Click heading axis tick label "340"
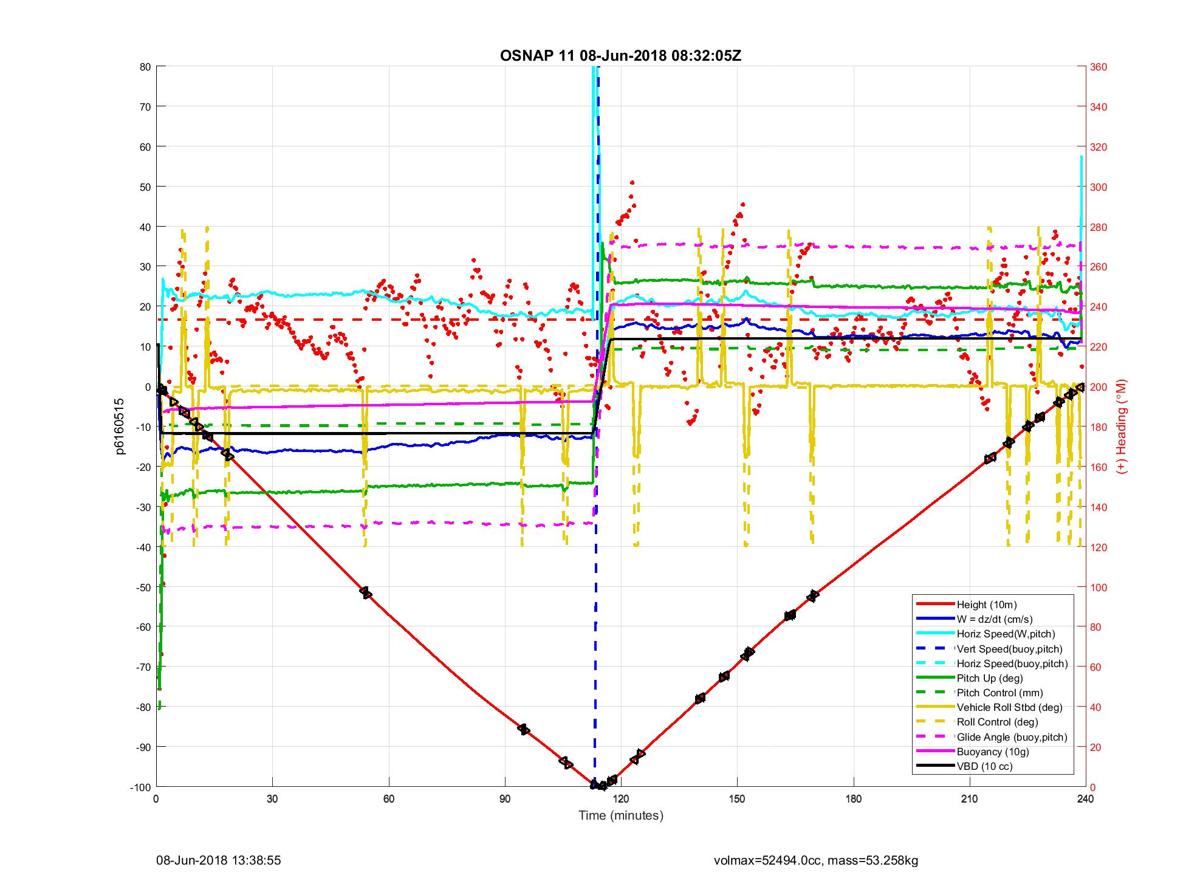1200x885 pixels. coord(1100,107)
